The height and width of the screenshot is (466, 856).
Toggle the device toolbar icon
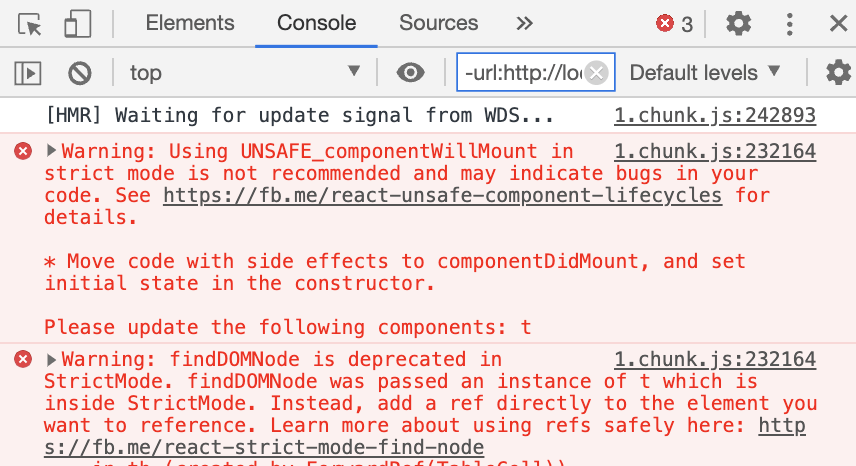click(78, 24)
